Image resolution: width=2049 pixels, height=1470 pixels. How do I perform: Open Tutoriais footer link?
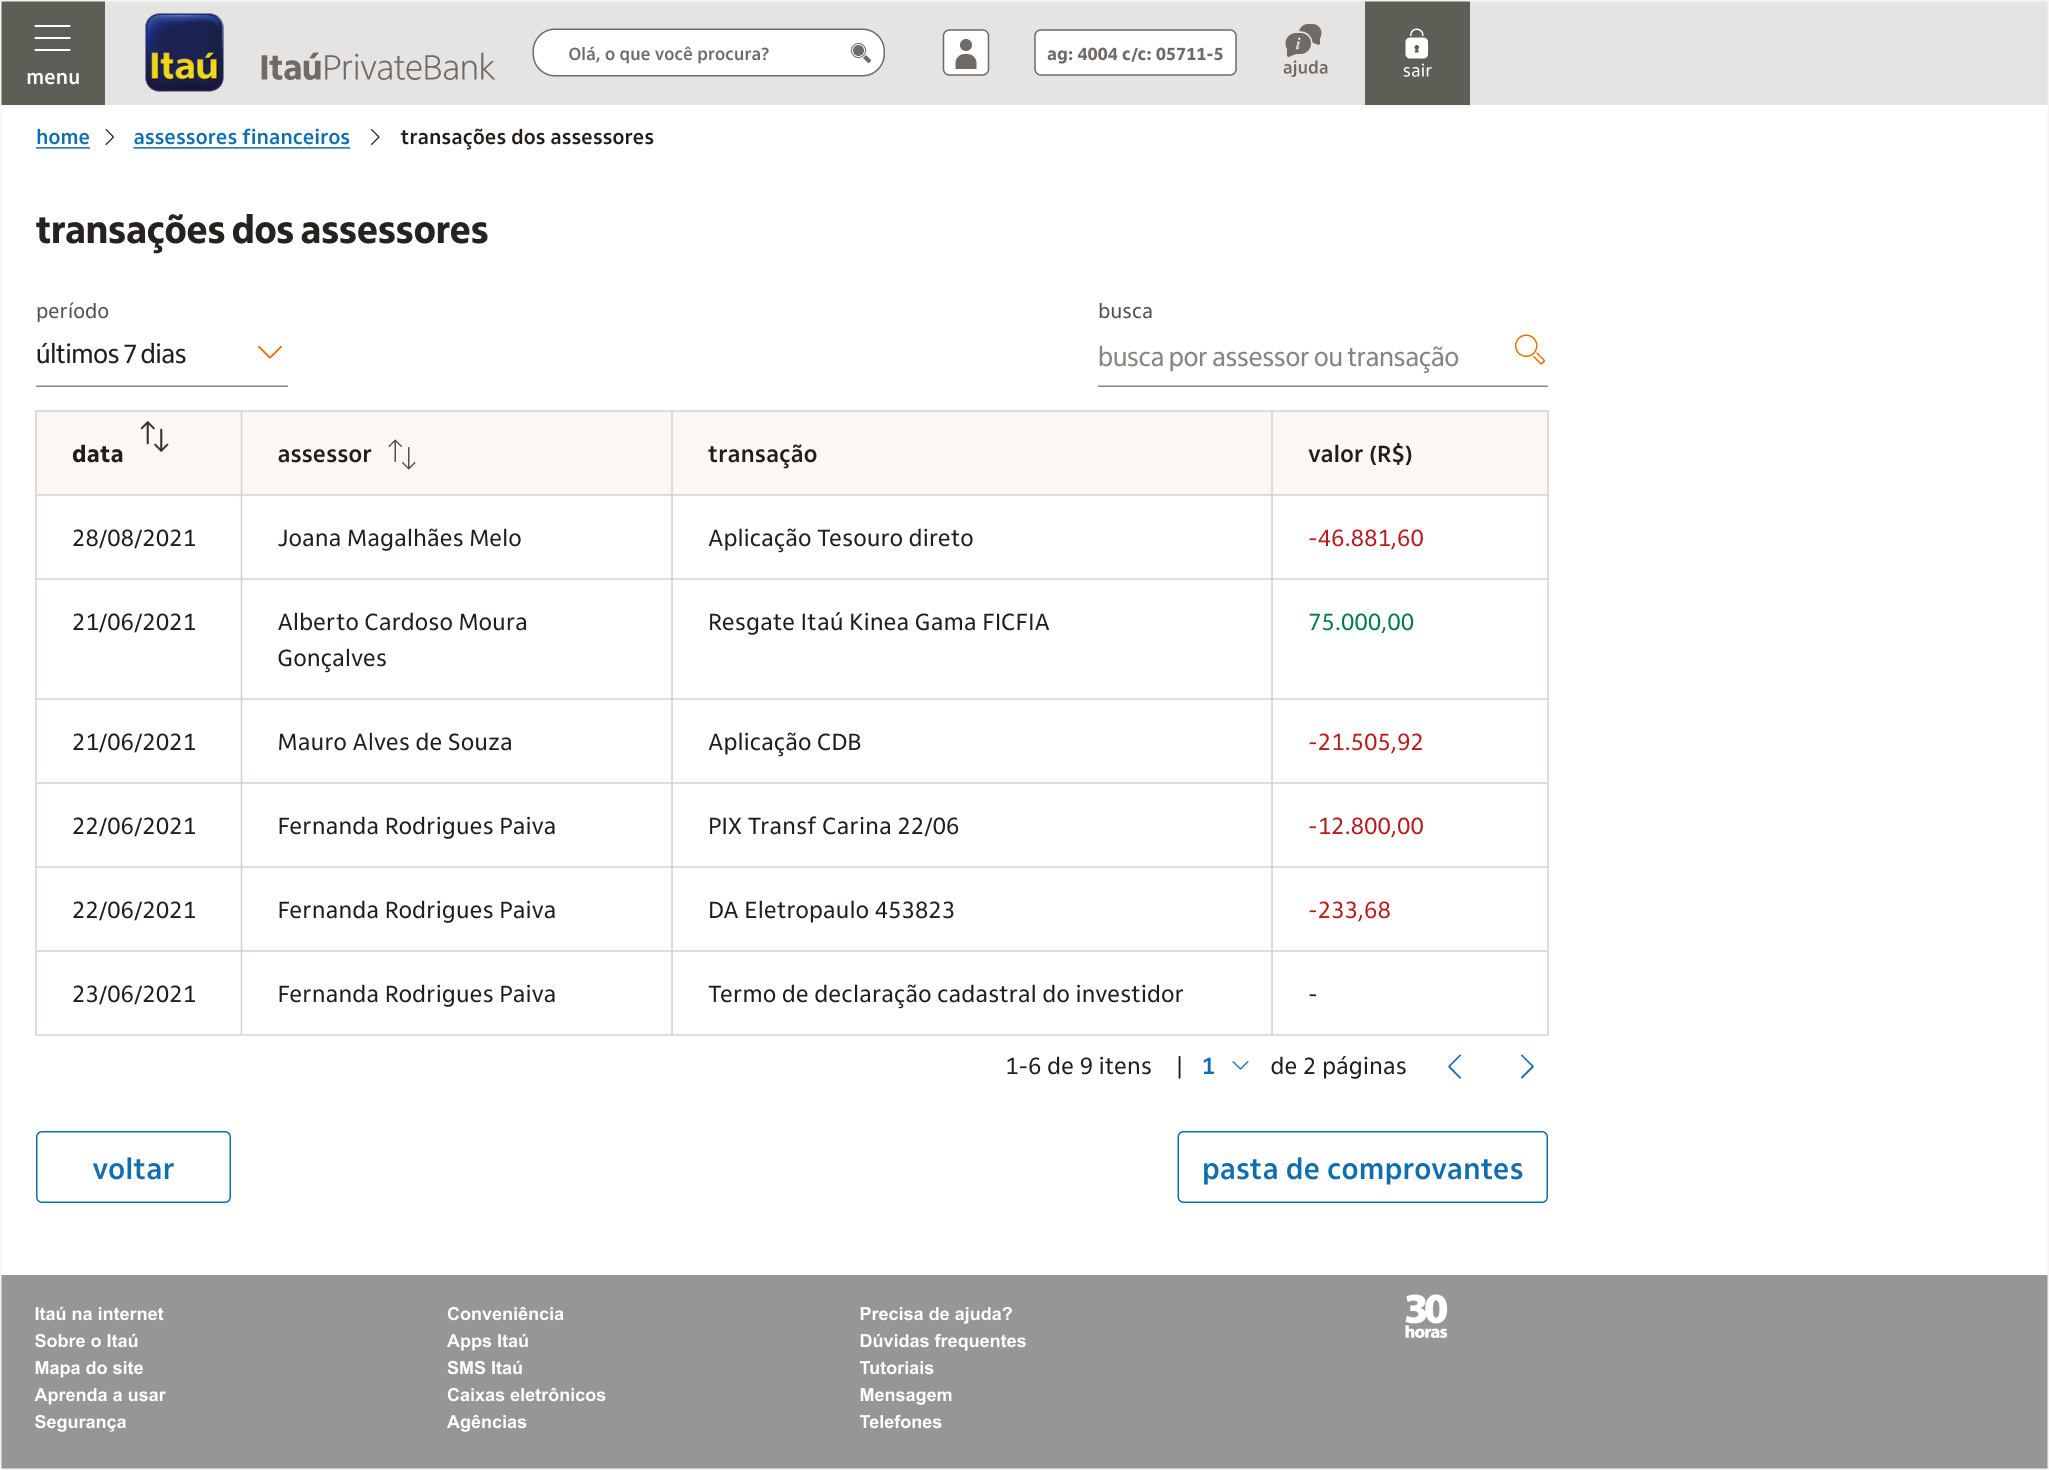coord(896,1368)
